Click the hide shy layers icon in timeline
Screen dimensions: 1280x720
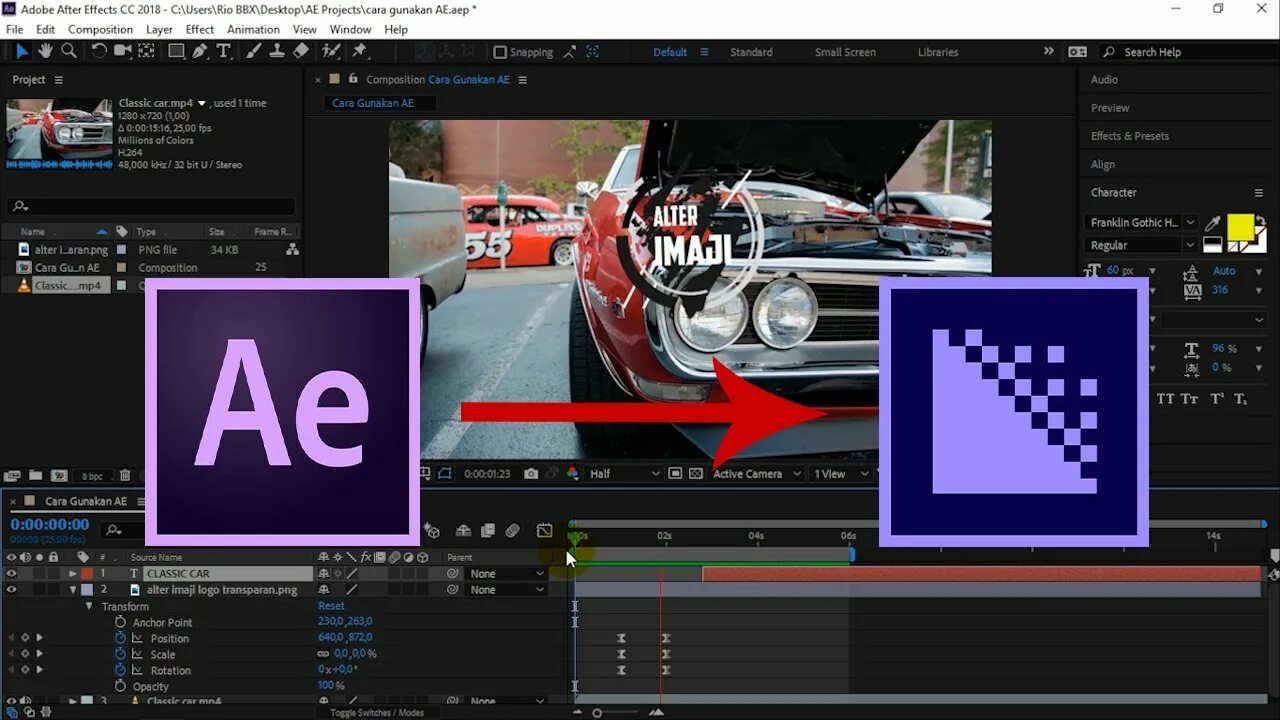pos(463,531)
